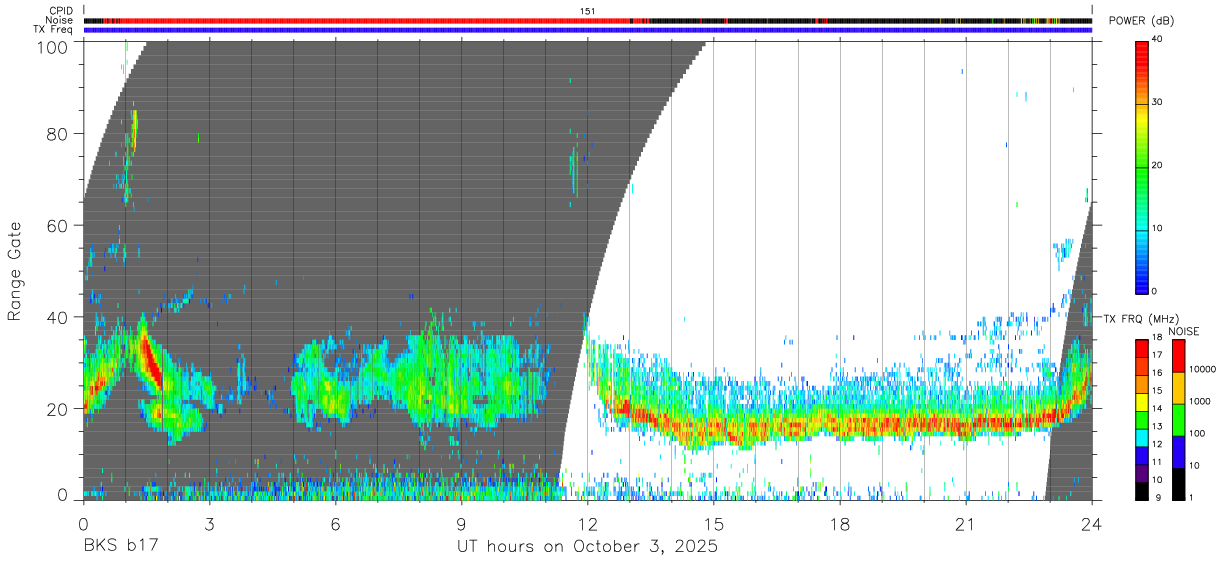Viewport: 1228px width, 567px height.
Task: Click the NOISE color scale bar
Action: click(1180, 419)
